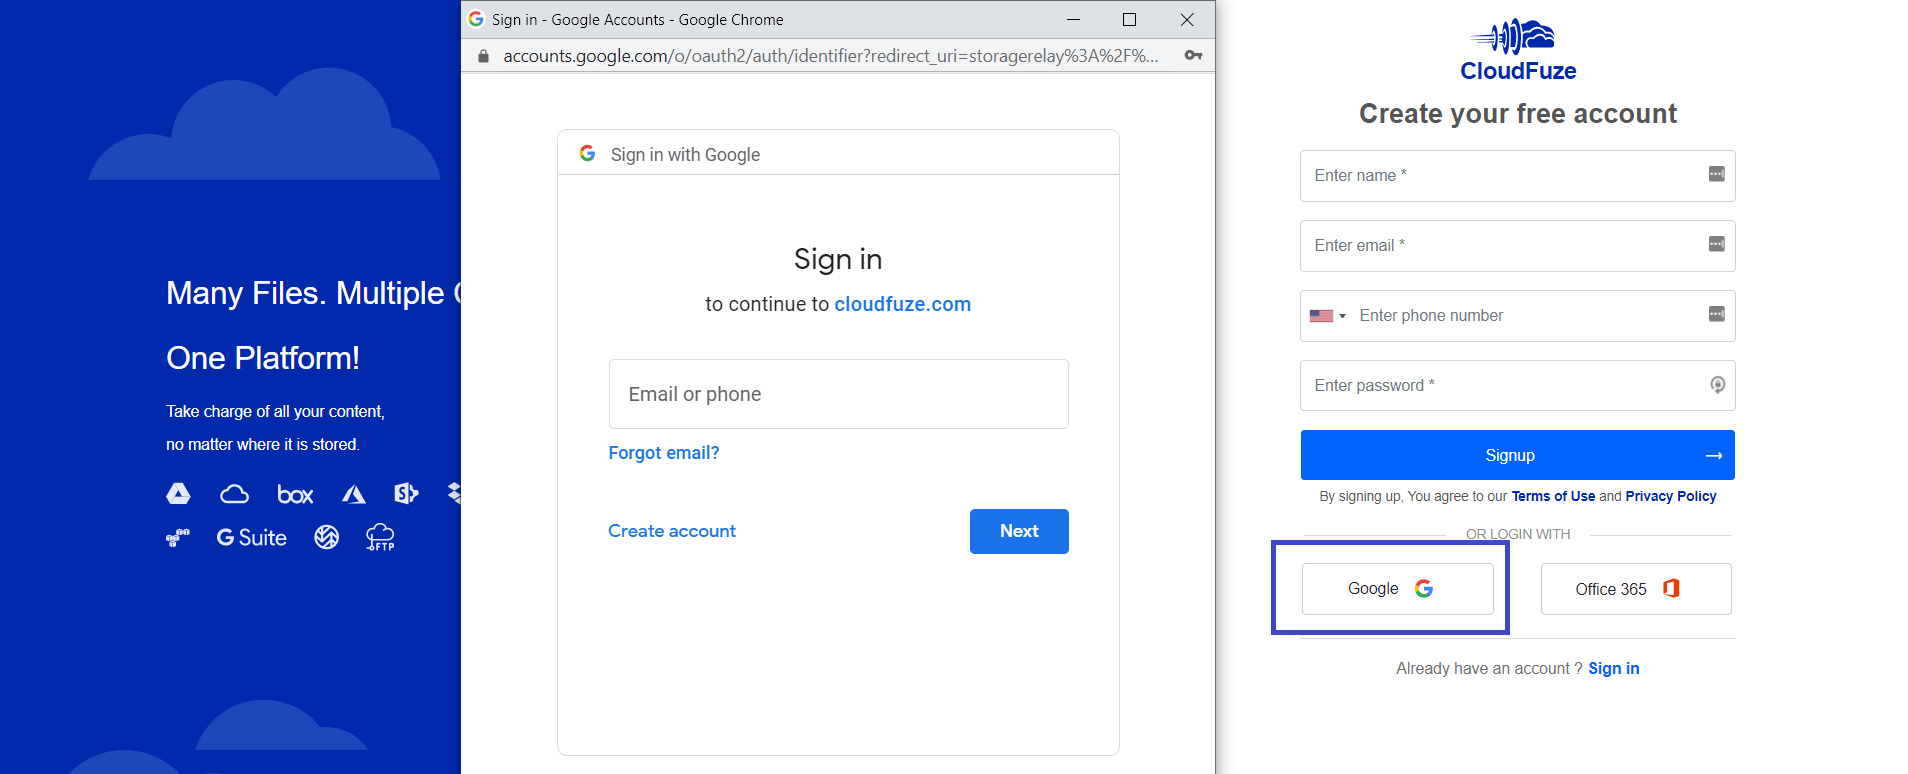Screen dimensions: 1908x774
Task: Click the autofill icon in phone number field
Action: 1716,314
